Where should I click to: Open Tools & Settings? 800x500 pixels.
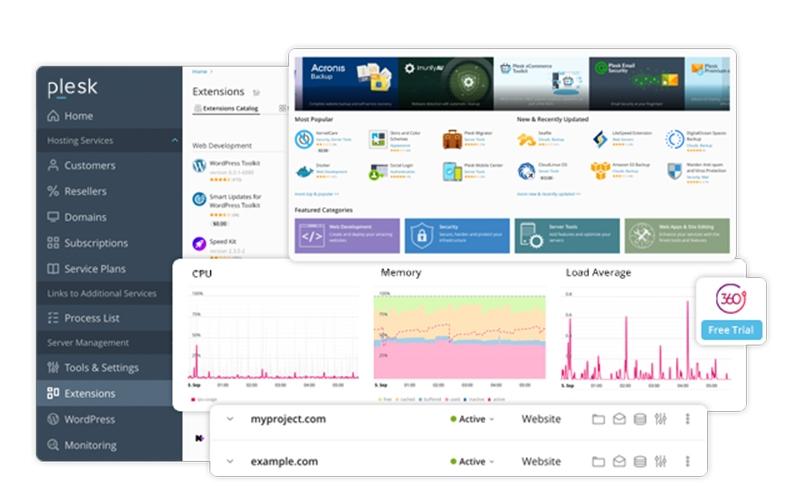tap(92, 367)
